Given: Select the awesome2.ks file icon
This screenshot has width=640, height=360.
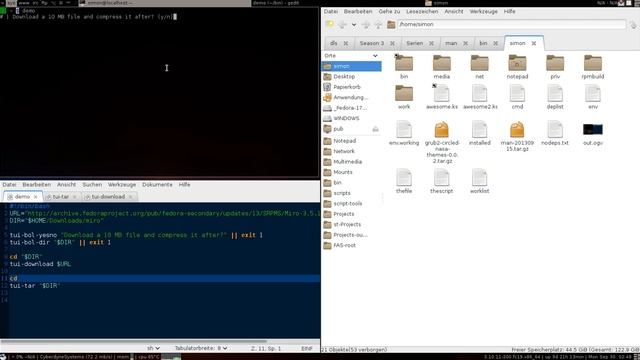Looking at the screenshot, I should tap(479, 93).
